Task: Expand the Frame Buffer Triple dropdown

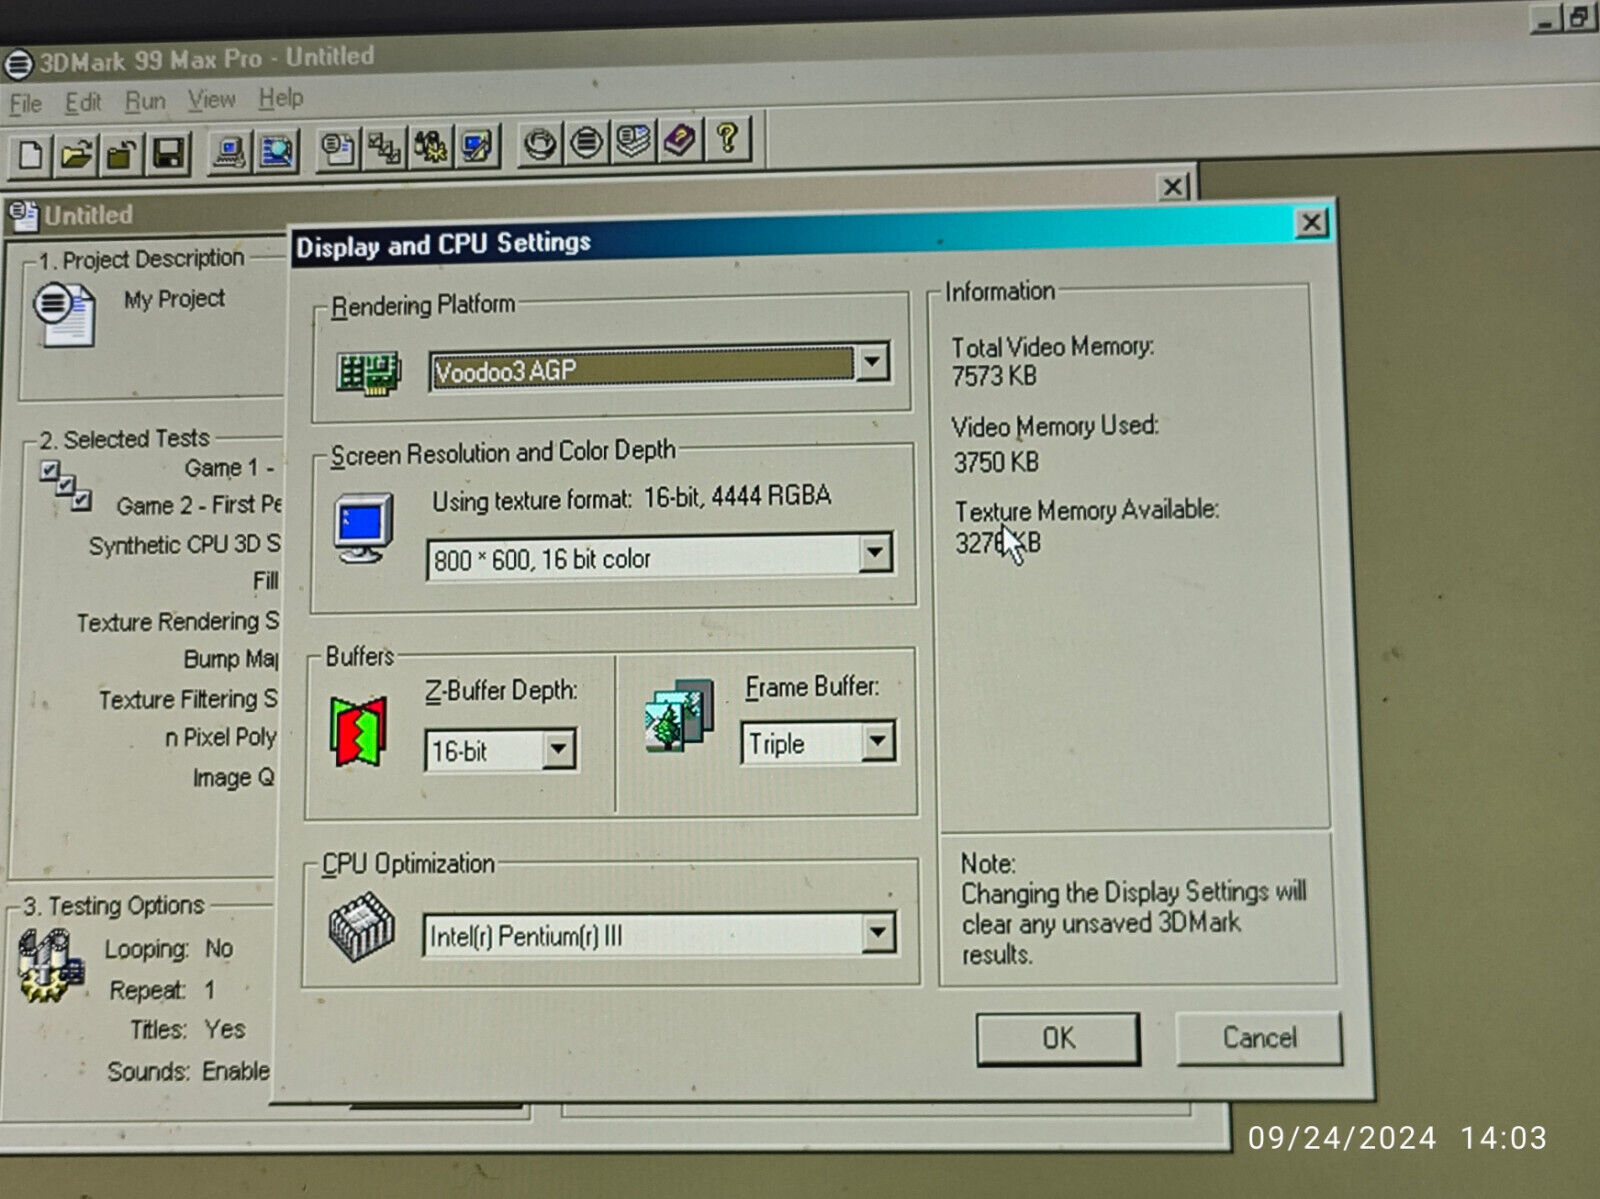Action: coord(878,741)
